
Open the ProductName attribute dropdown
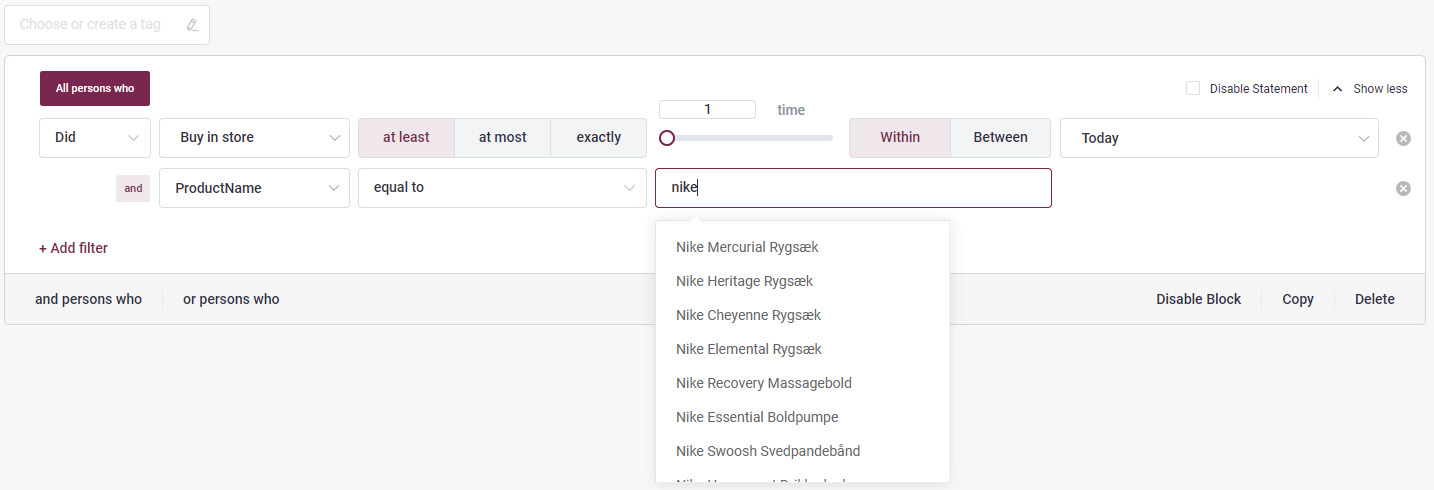(x=254, y=188)
